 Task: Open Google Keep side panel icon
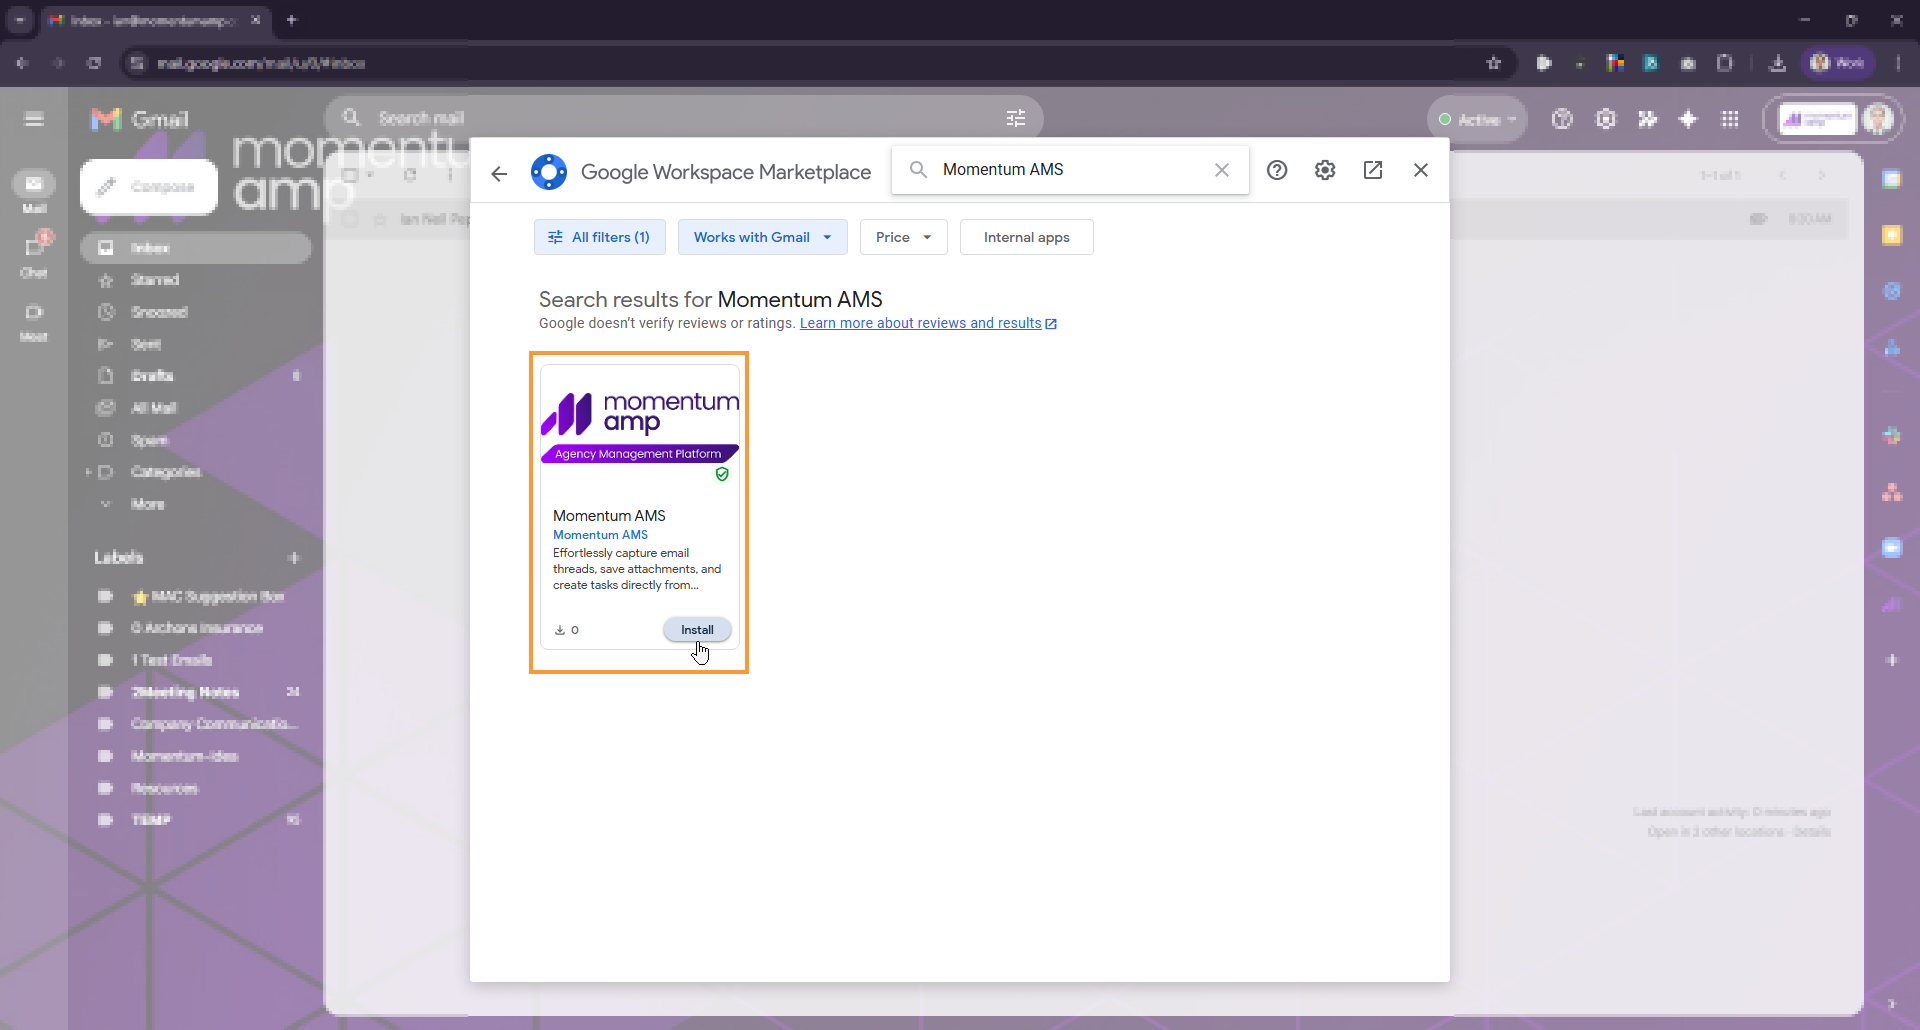(x=1892, y=235)
